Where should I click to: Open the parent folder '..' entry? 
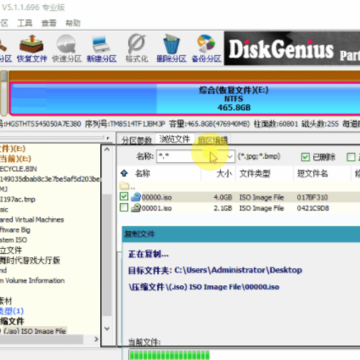point(127,186)
